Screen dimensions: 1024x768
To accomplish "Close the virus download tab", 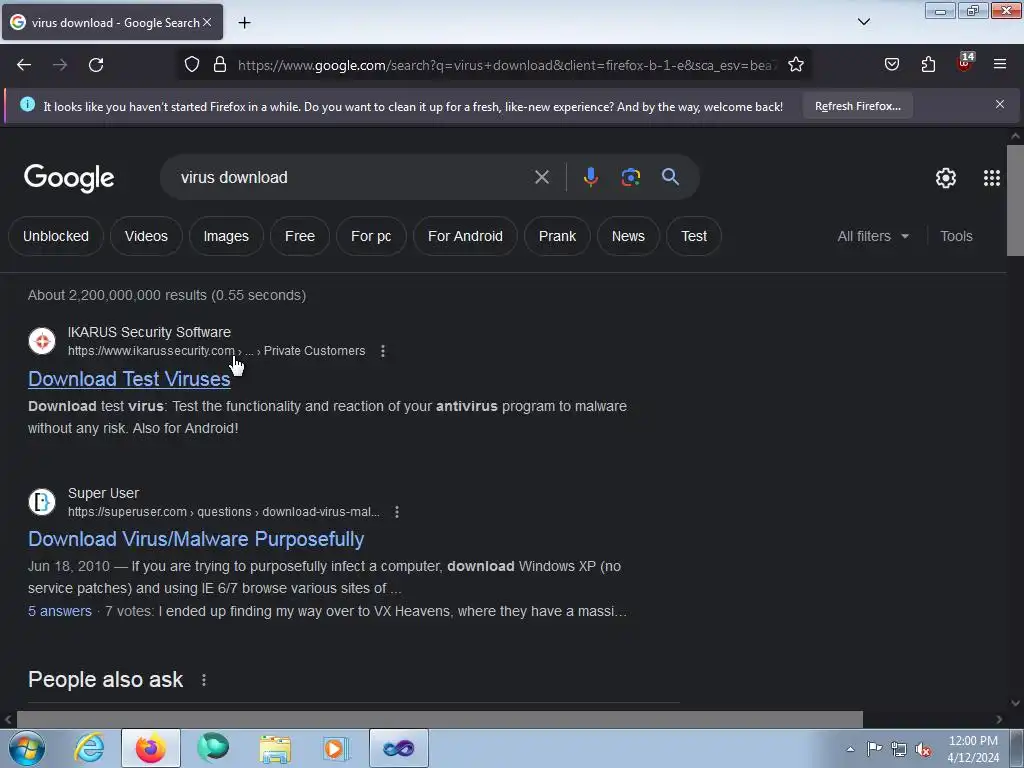I will pyautogui.click(x=207, y=22).
